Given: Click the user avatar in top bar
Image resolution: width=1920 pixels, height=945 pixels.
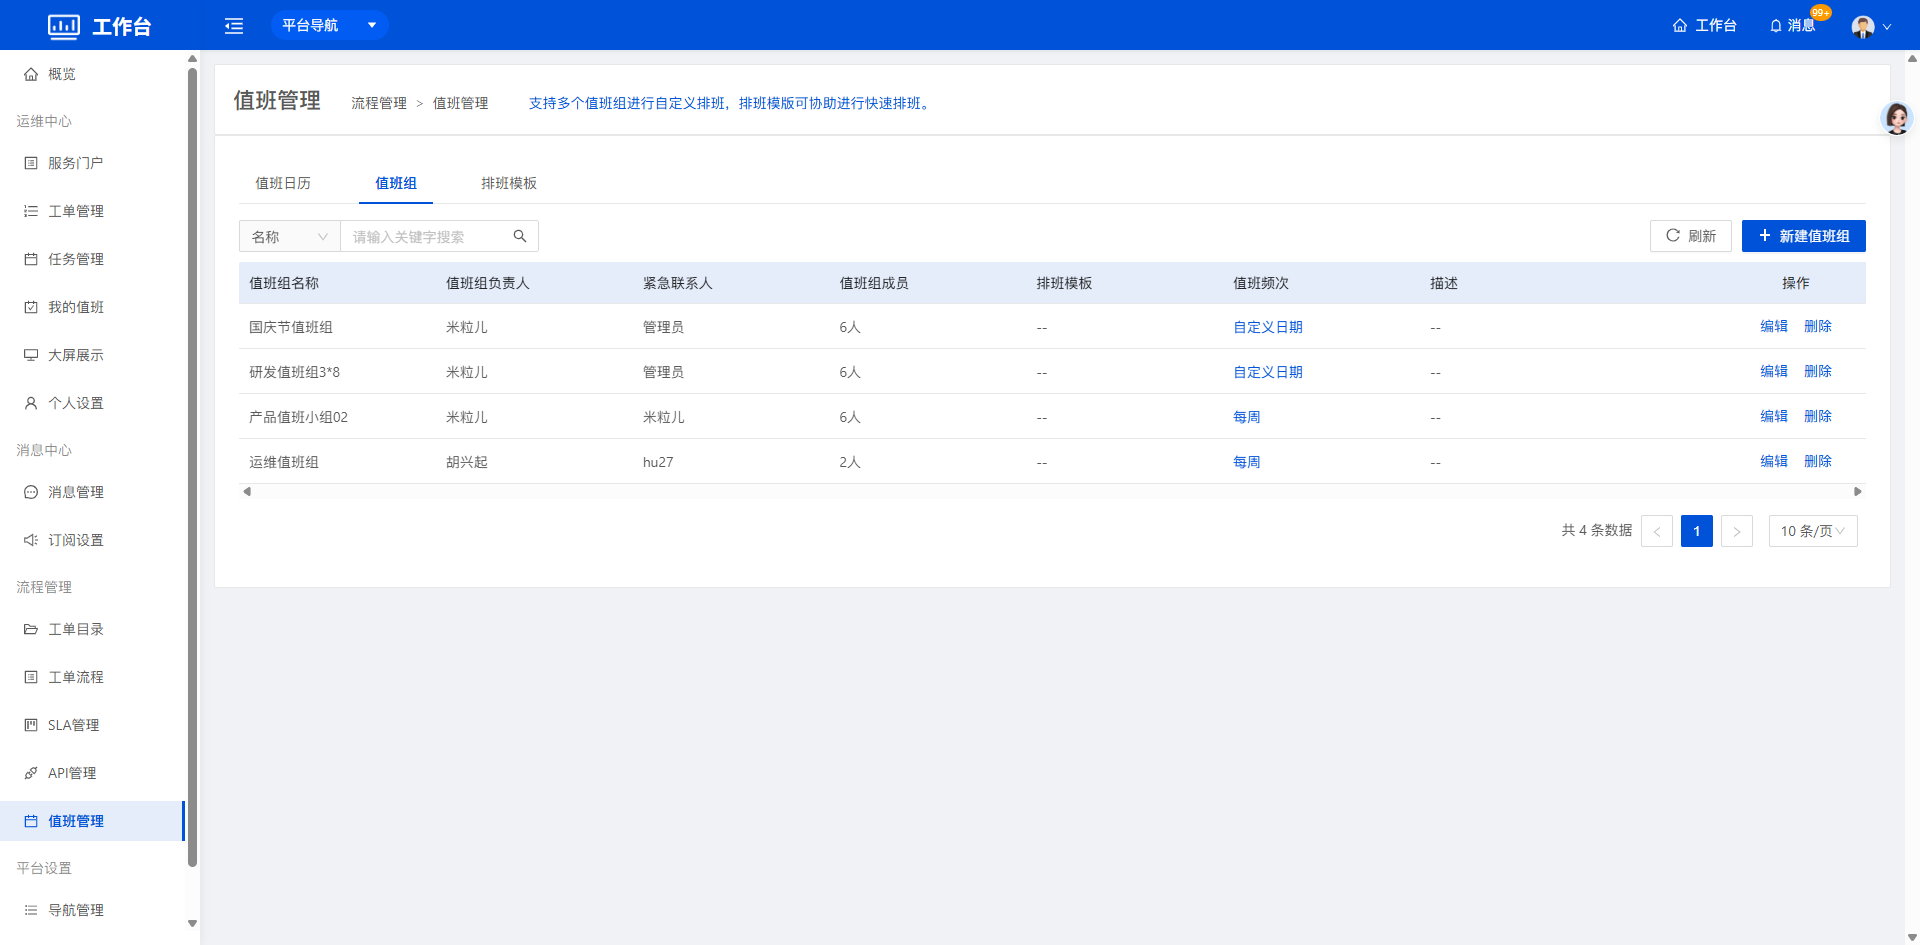Looking at the screenshot, I should (x=1862, y=27).
